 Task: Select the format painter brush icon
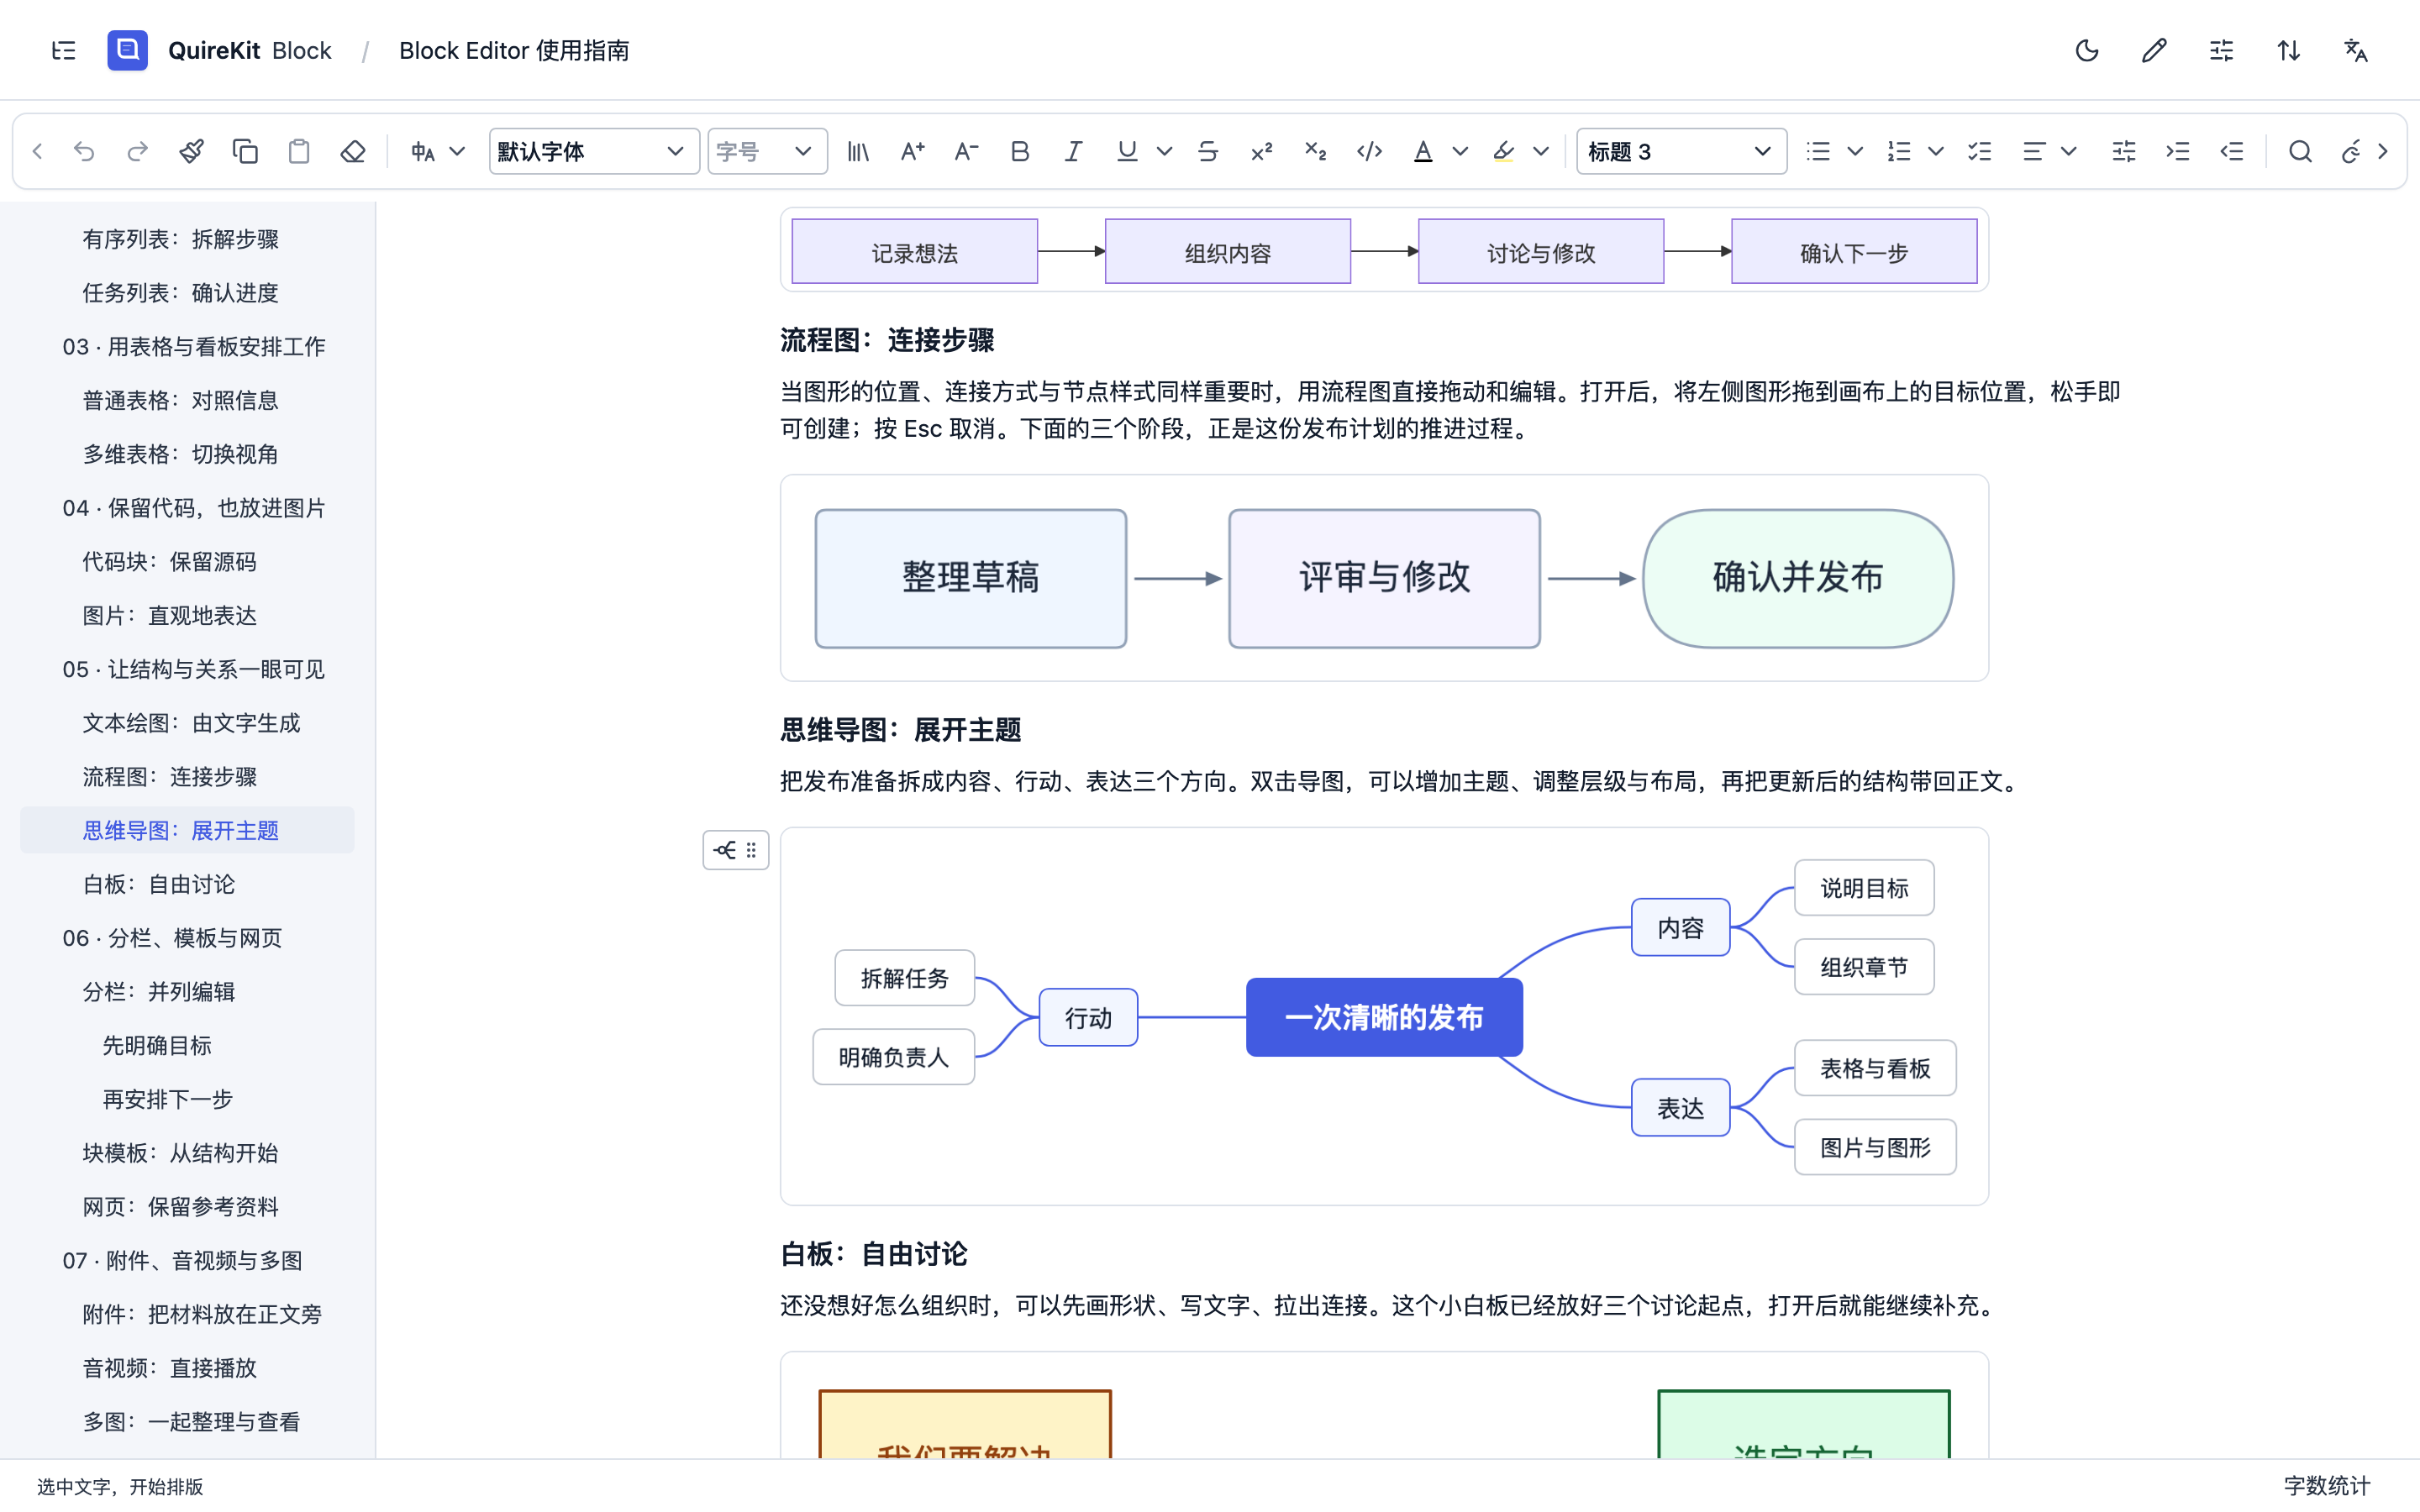(x=191, y=151)
